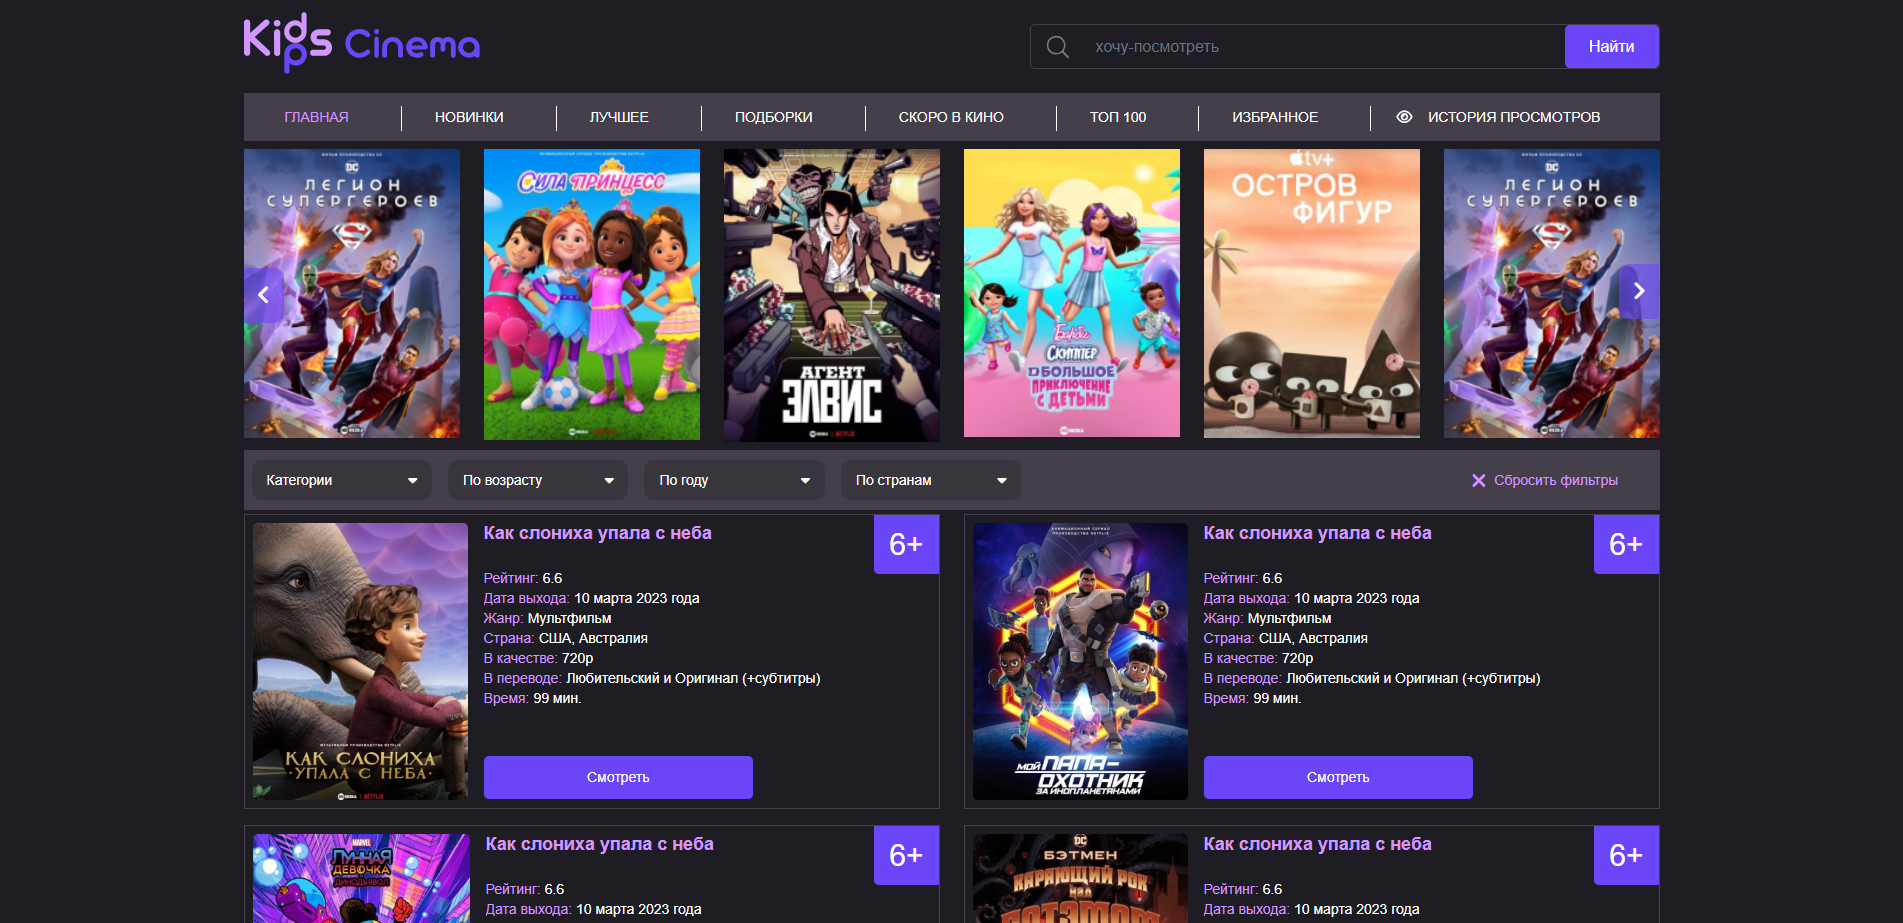Click the 6+ badge on Папа-охотник card
The height and width of the screenshot is (923, 1903).
coord(1625,544)
